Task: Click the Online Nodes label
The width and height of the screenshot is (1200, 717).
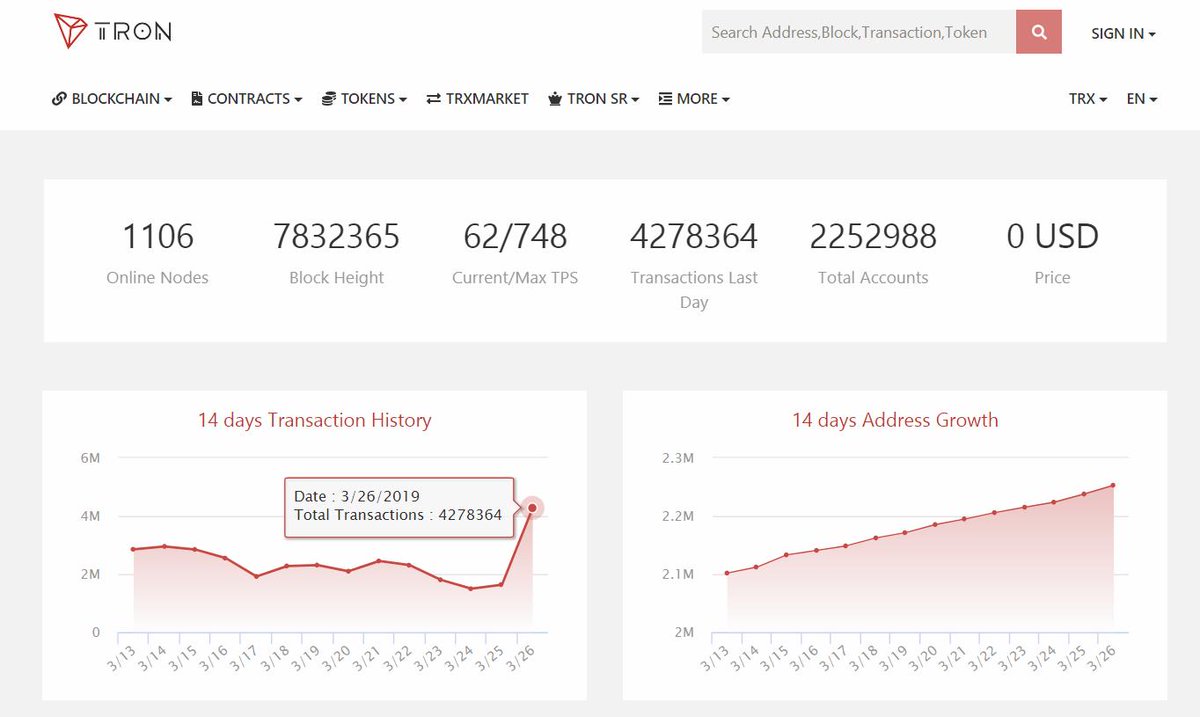Action: pyautogui.click(x=158, y=278)
